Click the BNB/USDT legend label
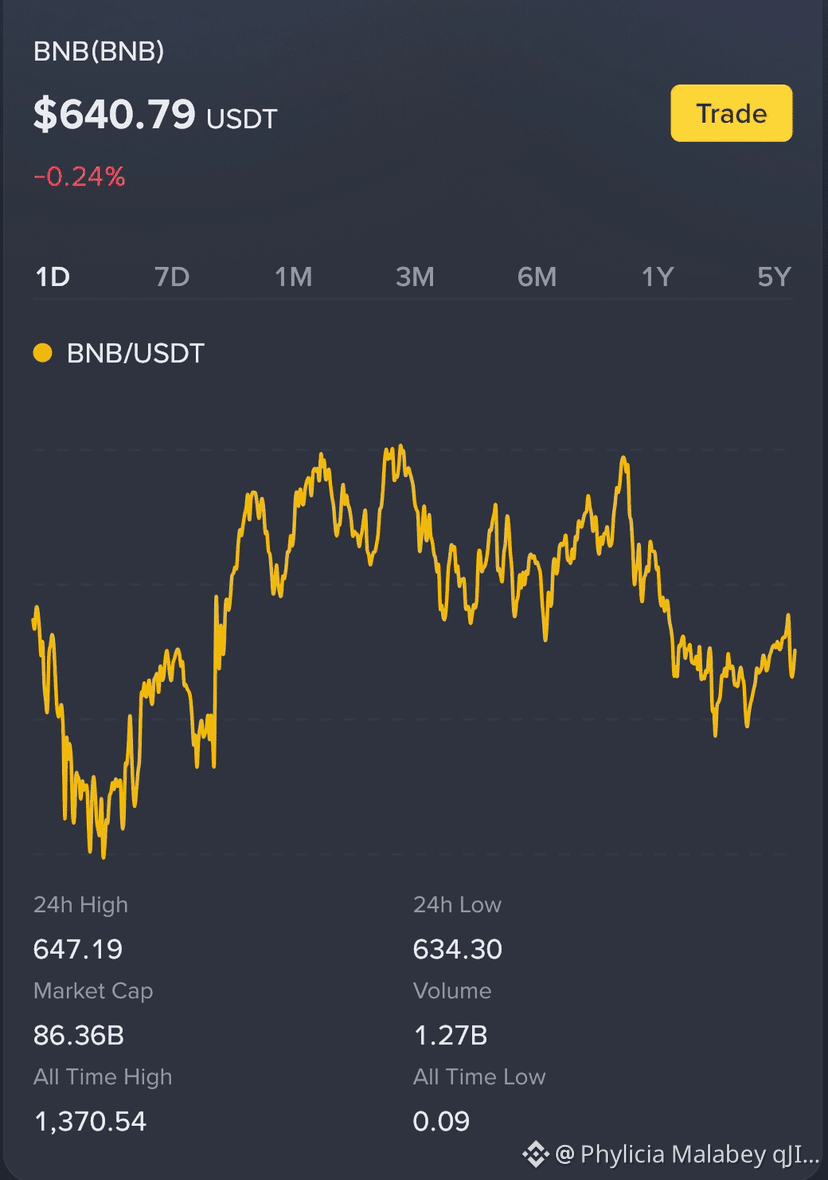The width and height of the screenshot is (828, 1180). (x=135, y=353)
